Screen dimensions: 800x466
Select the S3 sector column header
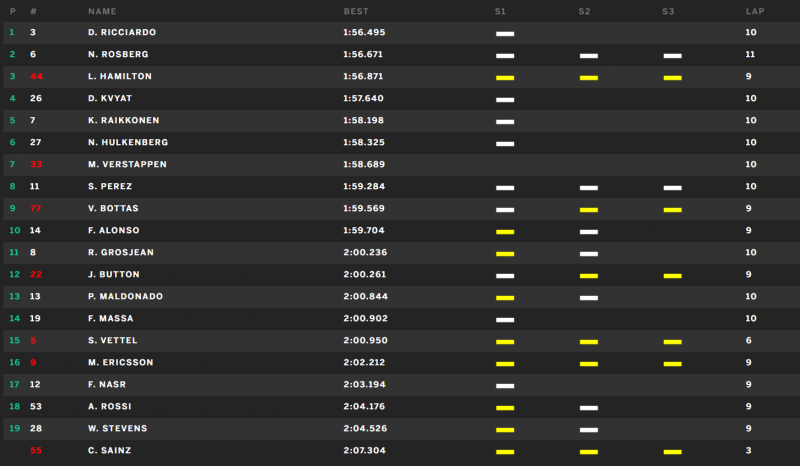(668, 11)
